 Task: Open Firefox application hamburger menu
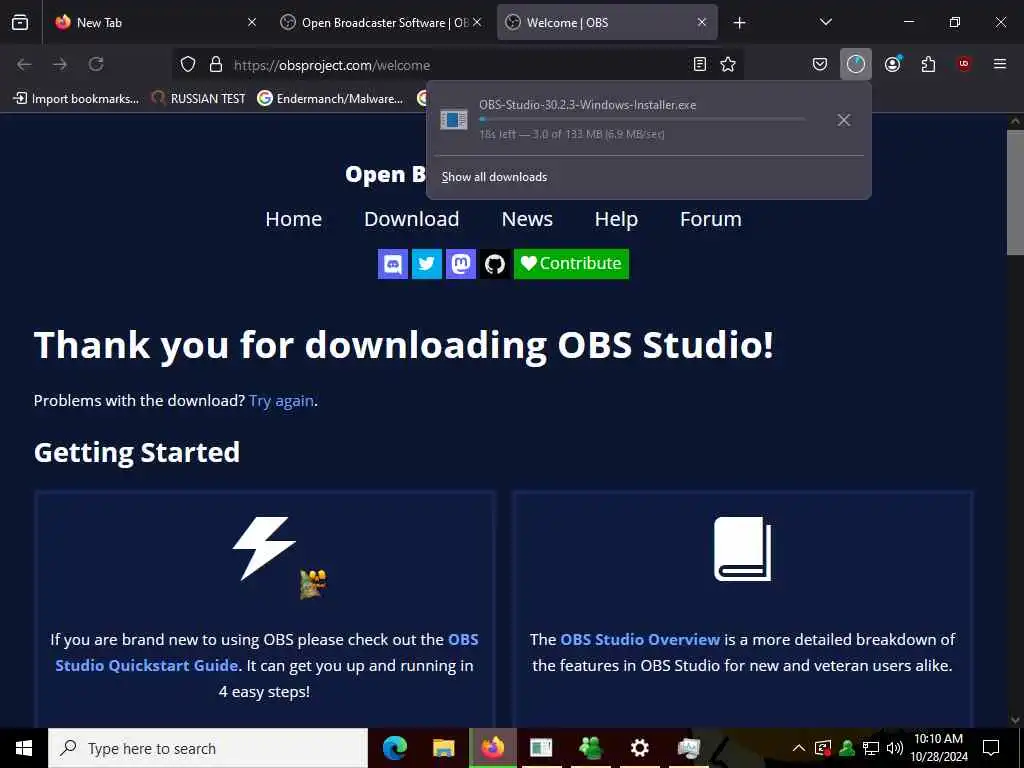coord(999,64)
